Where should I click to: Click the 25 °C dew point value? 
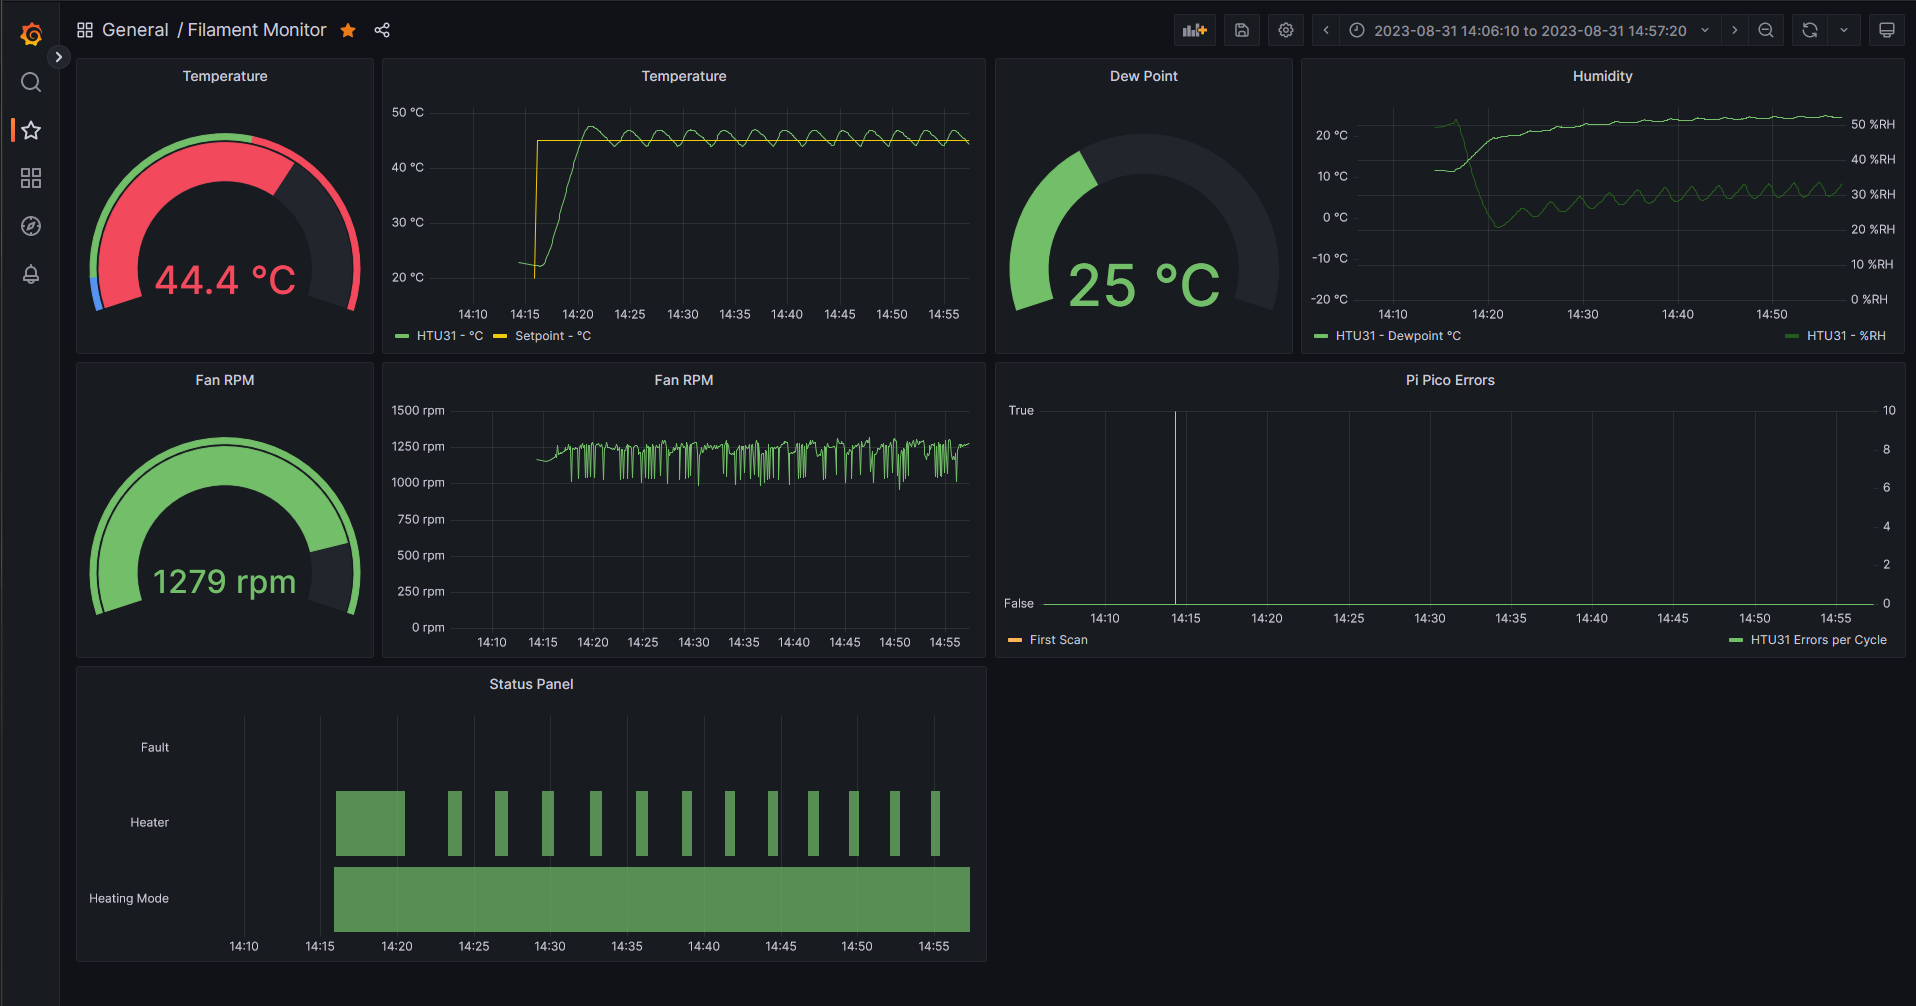[1144, 285]
